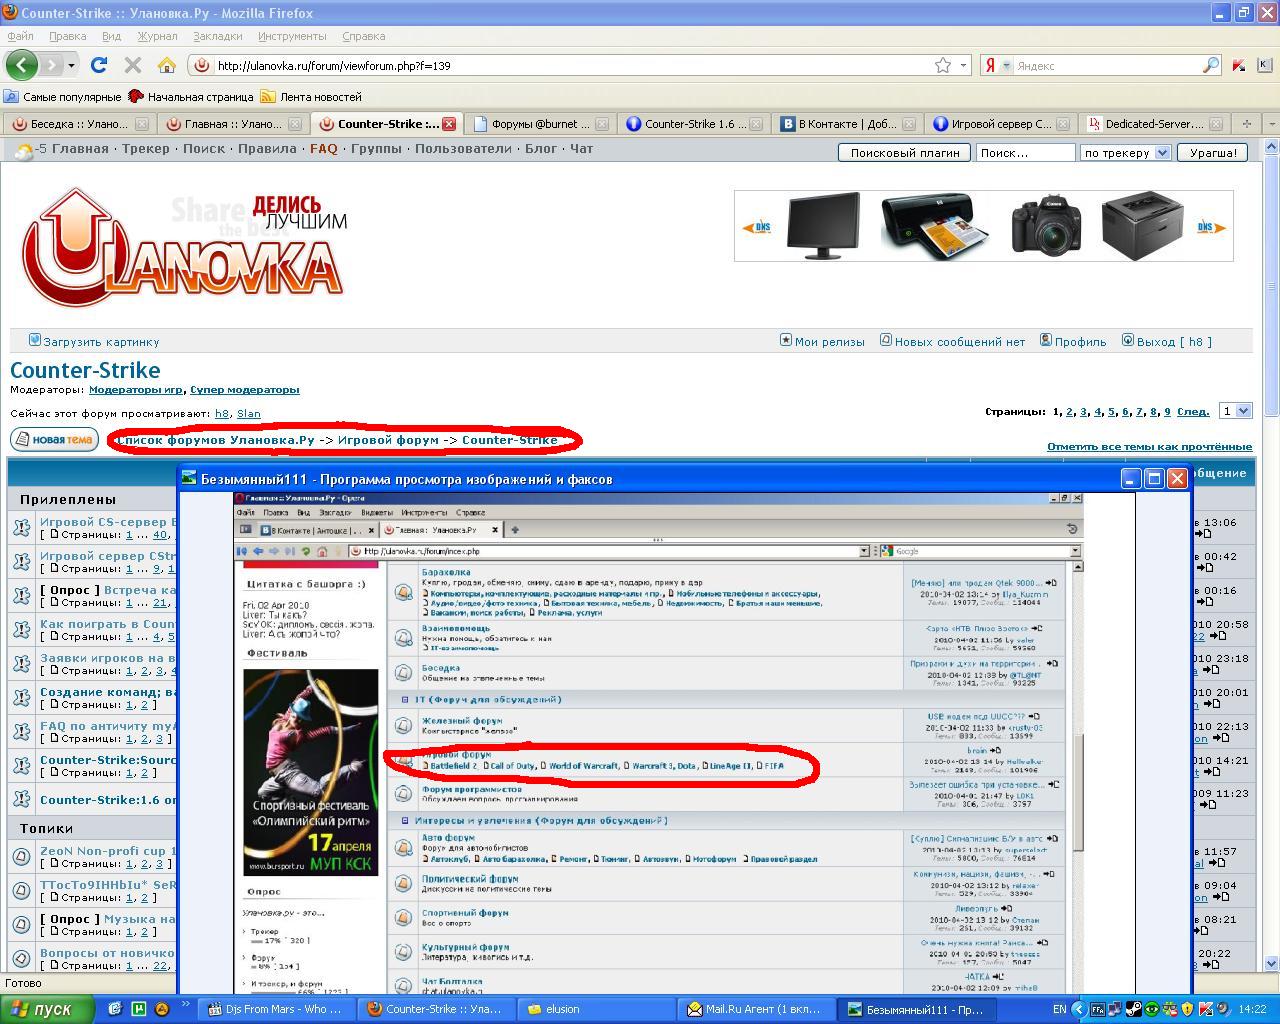Open 'Игровой форум' breadcrumb link
1280x1024 pixels.
click(388, 440)
